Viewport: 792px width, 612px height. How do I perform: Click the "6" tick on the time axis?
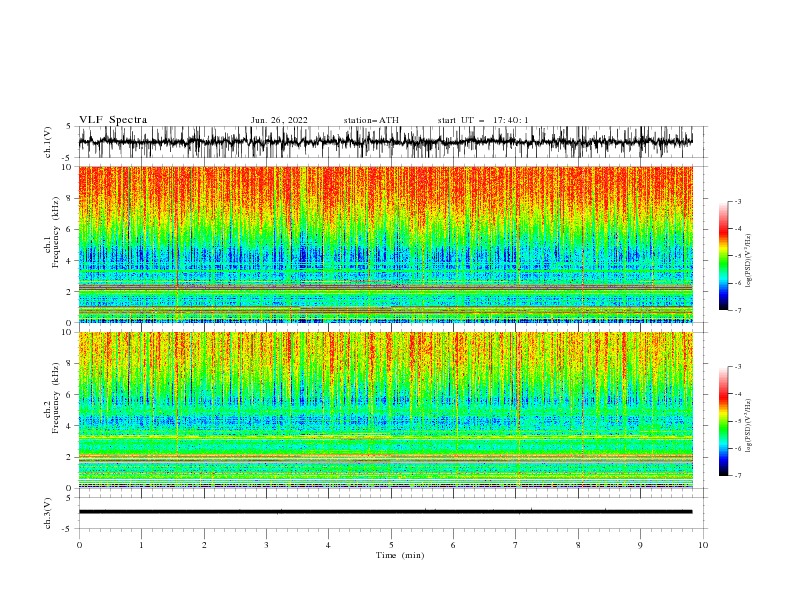tap(453, 545)
